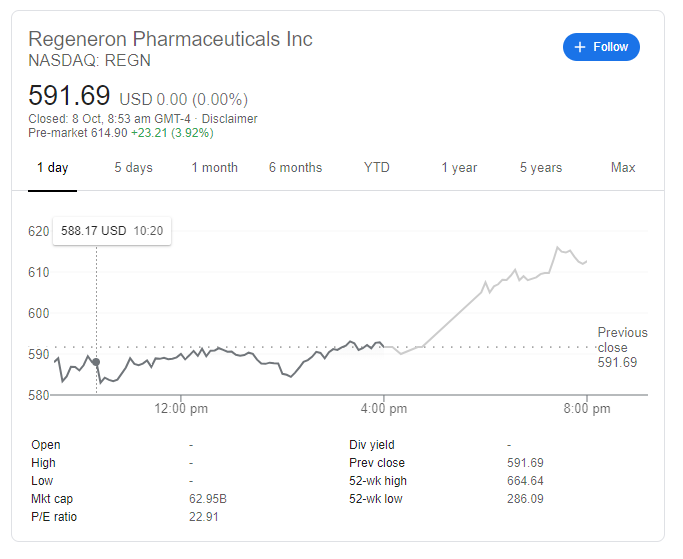The width and height of the screenshot is (683, 559).
Task: Select the 1 day tab
Action: (x=52, y=168)
